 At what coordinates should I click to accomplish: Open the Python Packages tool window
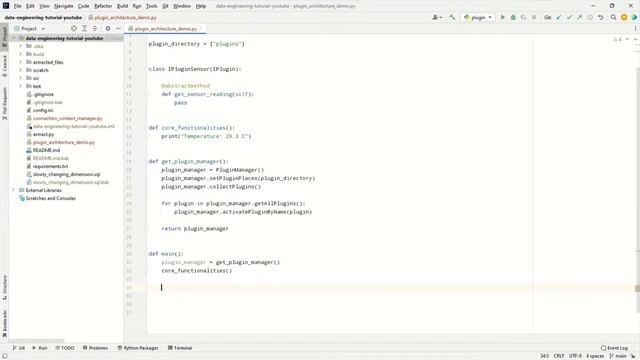pyautogui.click(x=138, y=348)
